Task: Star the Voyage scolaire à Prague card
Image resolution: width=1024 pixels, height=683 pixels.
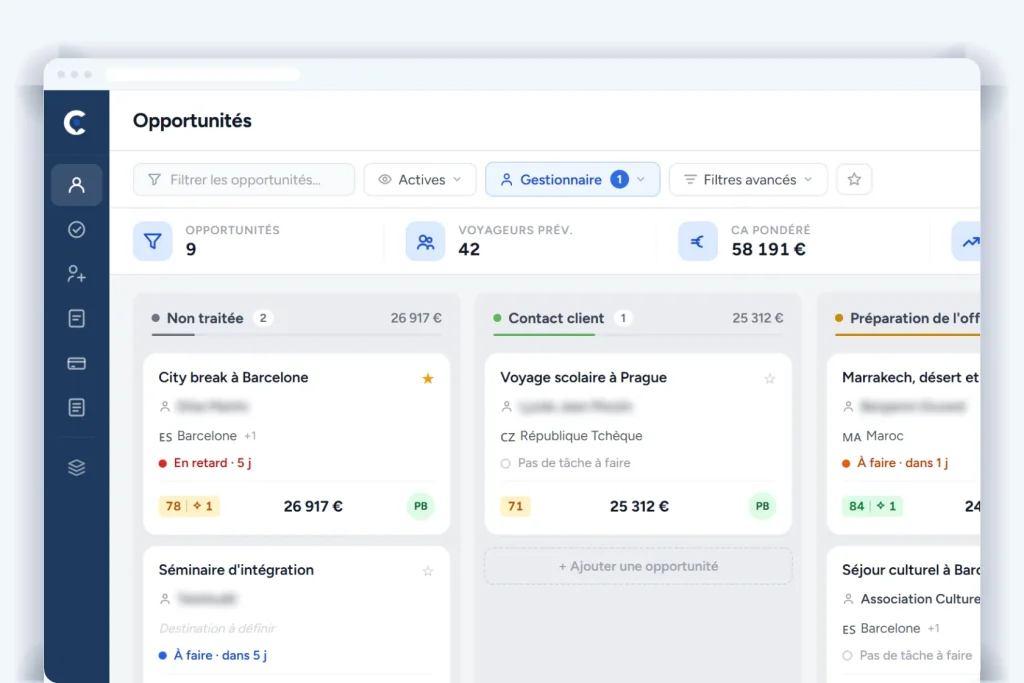Action: click(770, 379)
